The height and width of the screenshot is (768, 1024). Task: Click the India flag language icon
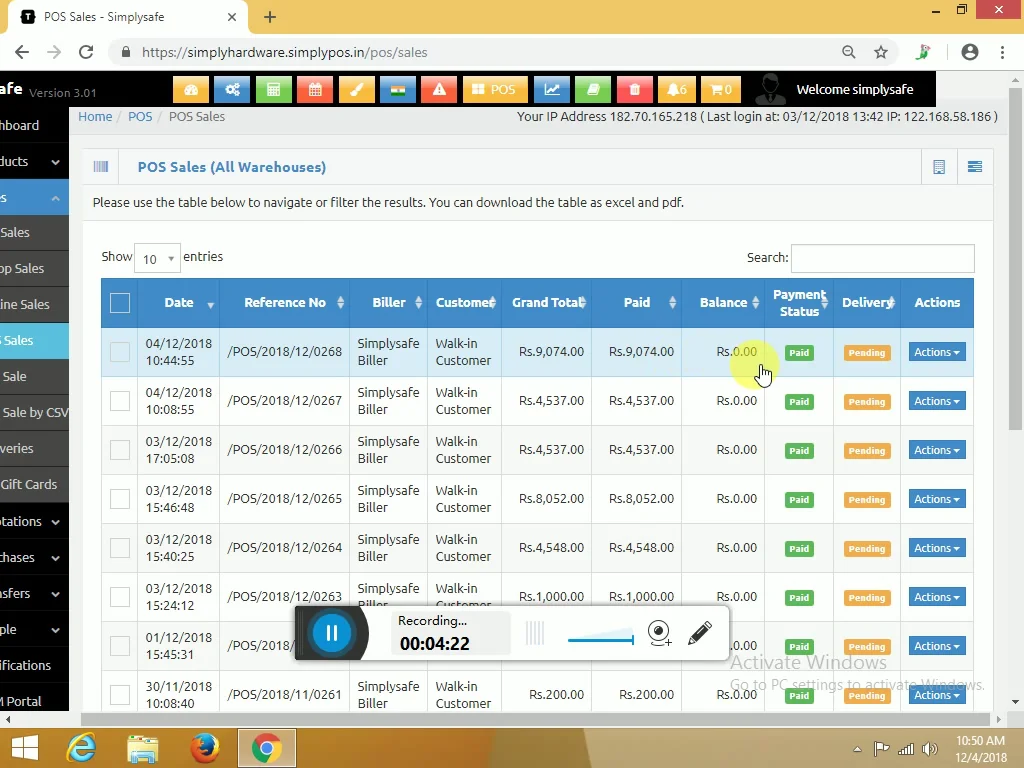pos(398,89)
